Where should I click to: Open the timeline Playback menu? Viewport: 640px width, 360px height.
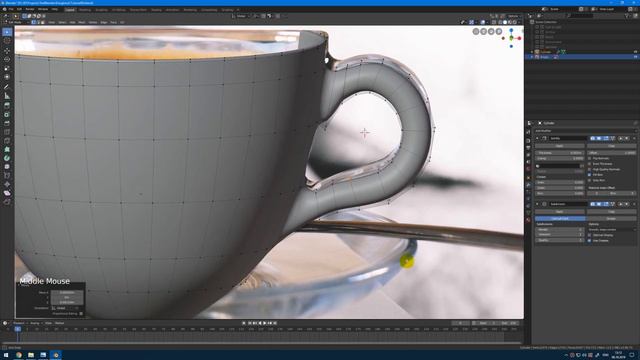coord(19,323)
